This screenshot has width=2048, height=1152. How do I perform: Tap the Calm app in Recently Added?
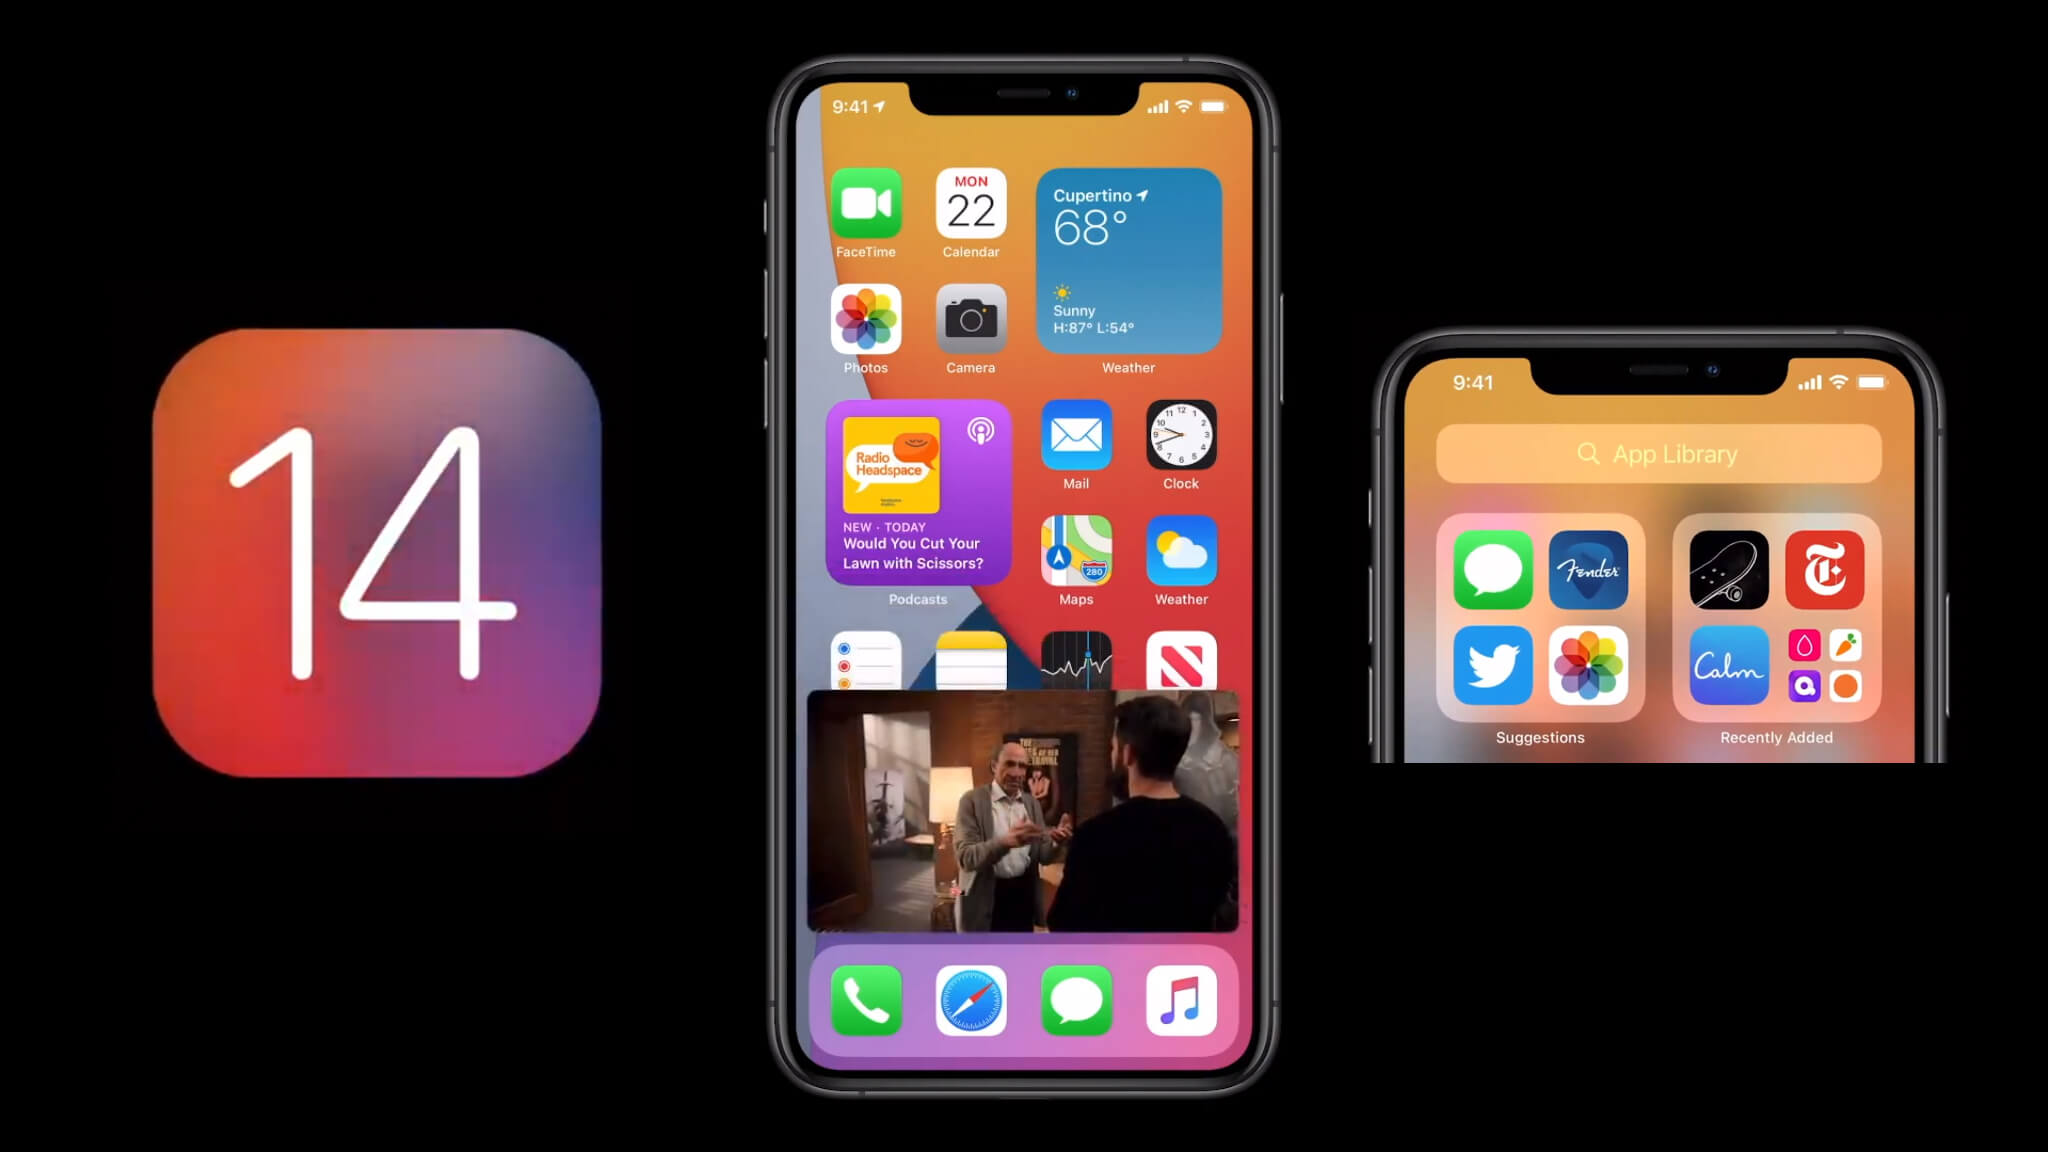(1729, 664)
